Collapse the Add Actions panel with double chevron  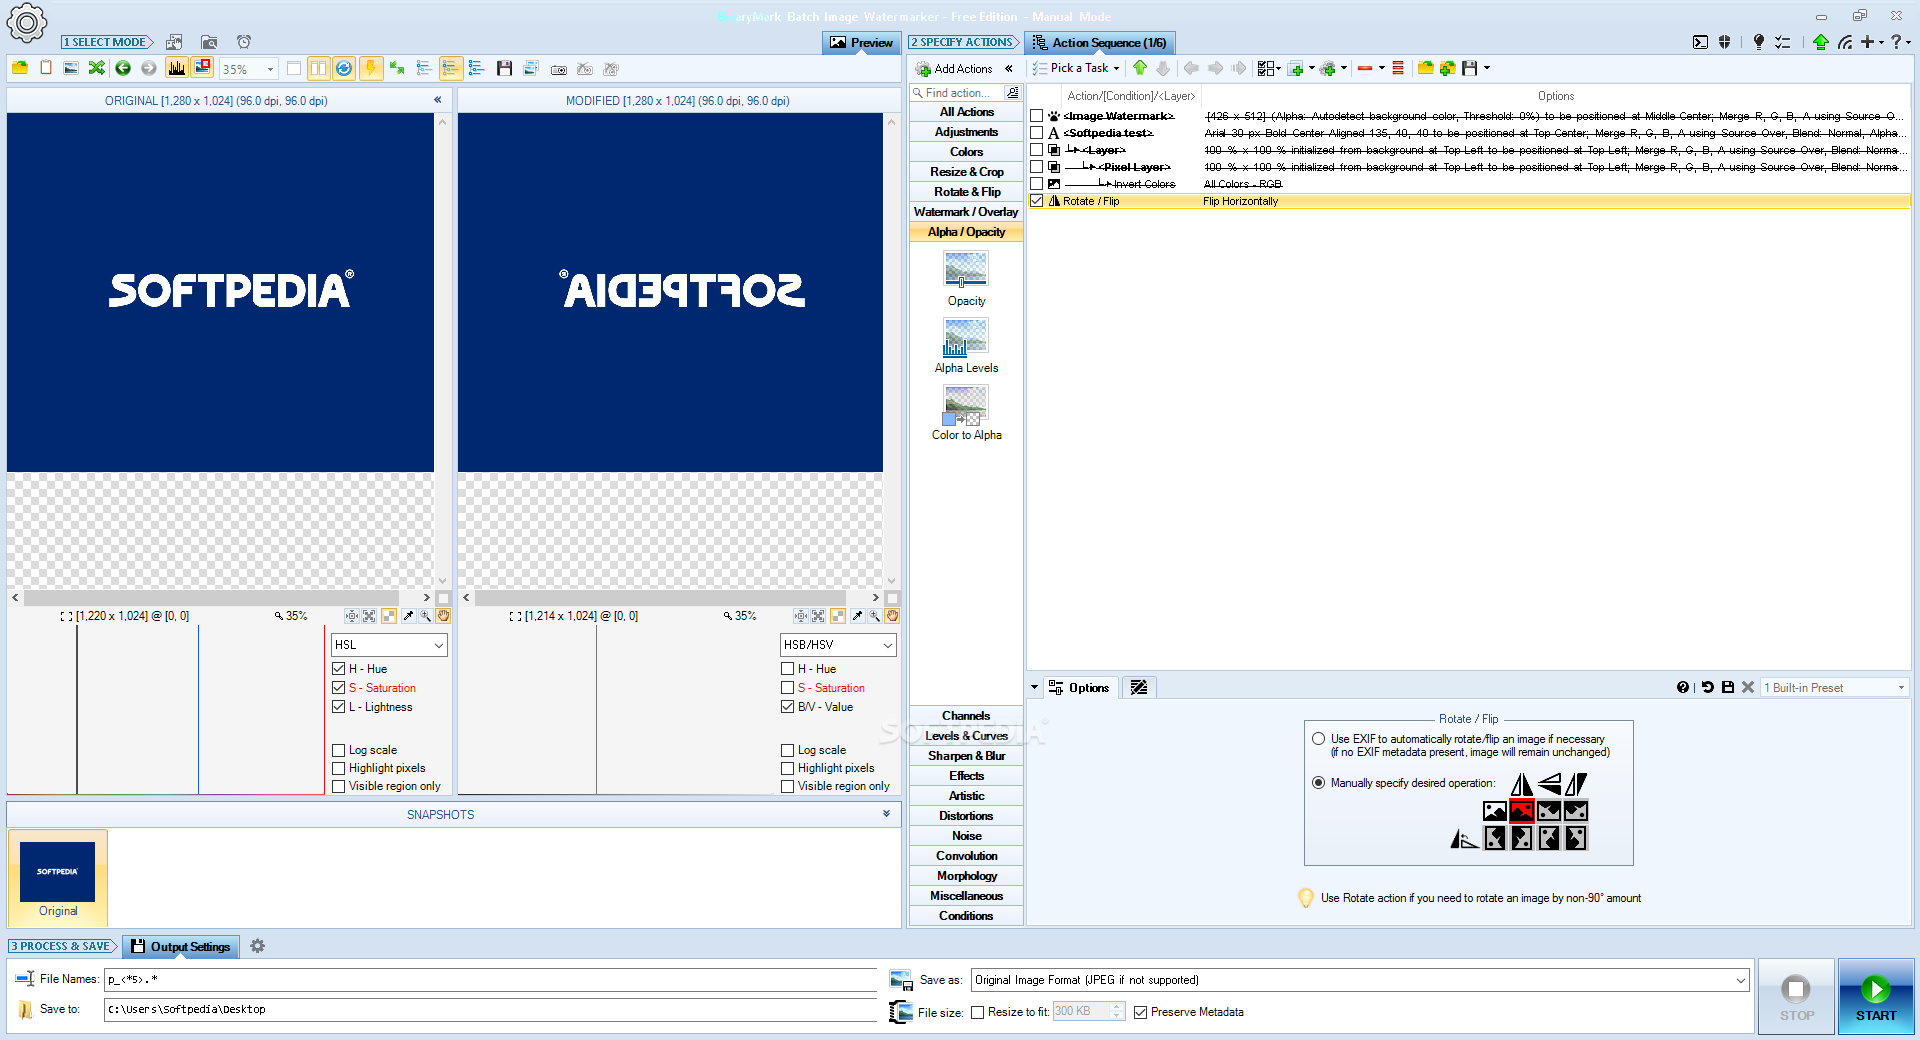point(1009,69)
